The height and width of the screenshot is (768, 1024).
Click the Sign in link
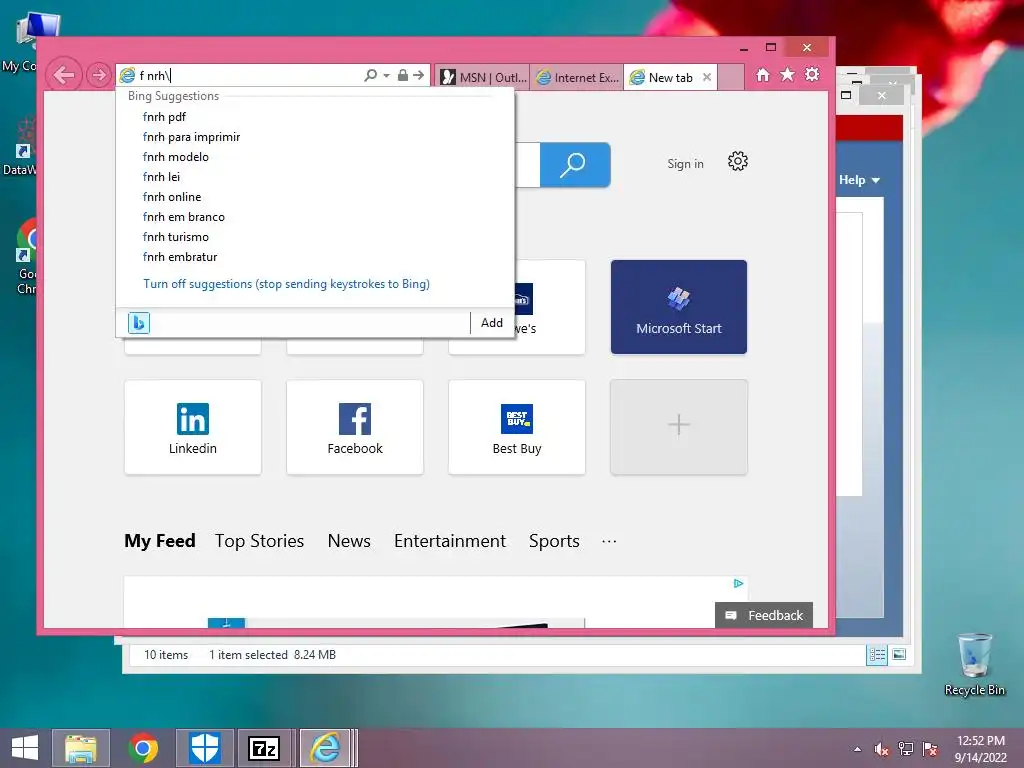685,164
